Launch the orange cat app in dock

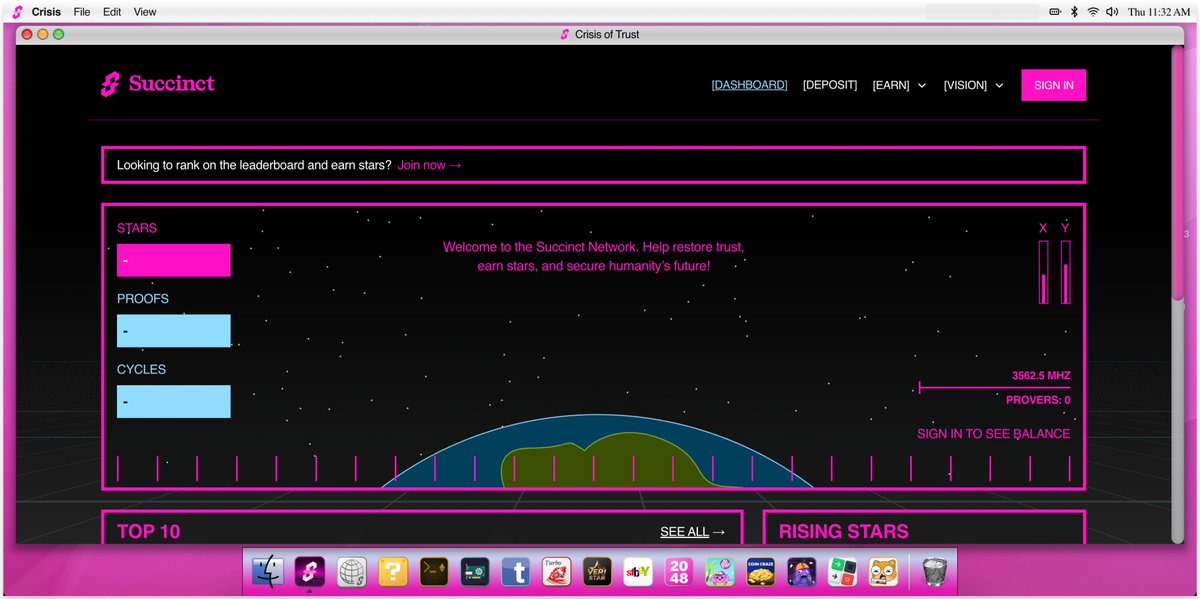coord(883,571)
